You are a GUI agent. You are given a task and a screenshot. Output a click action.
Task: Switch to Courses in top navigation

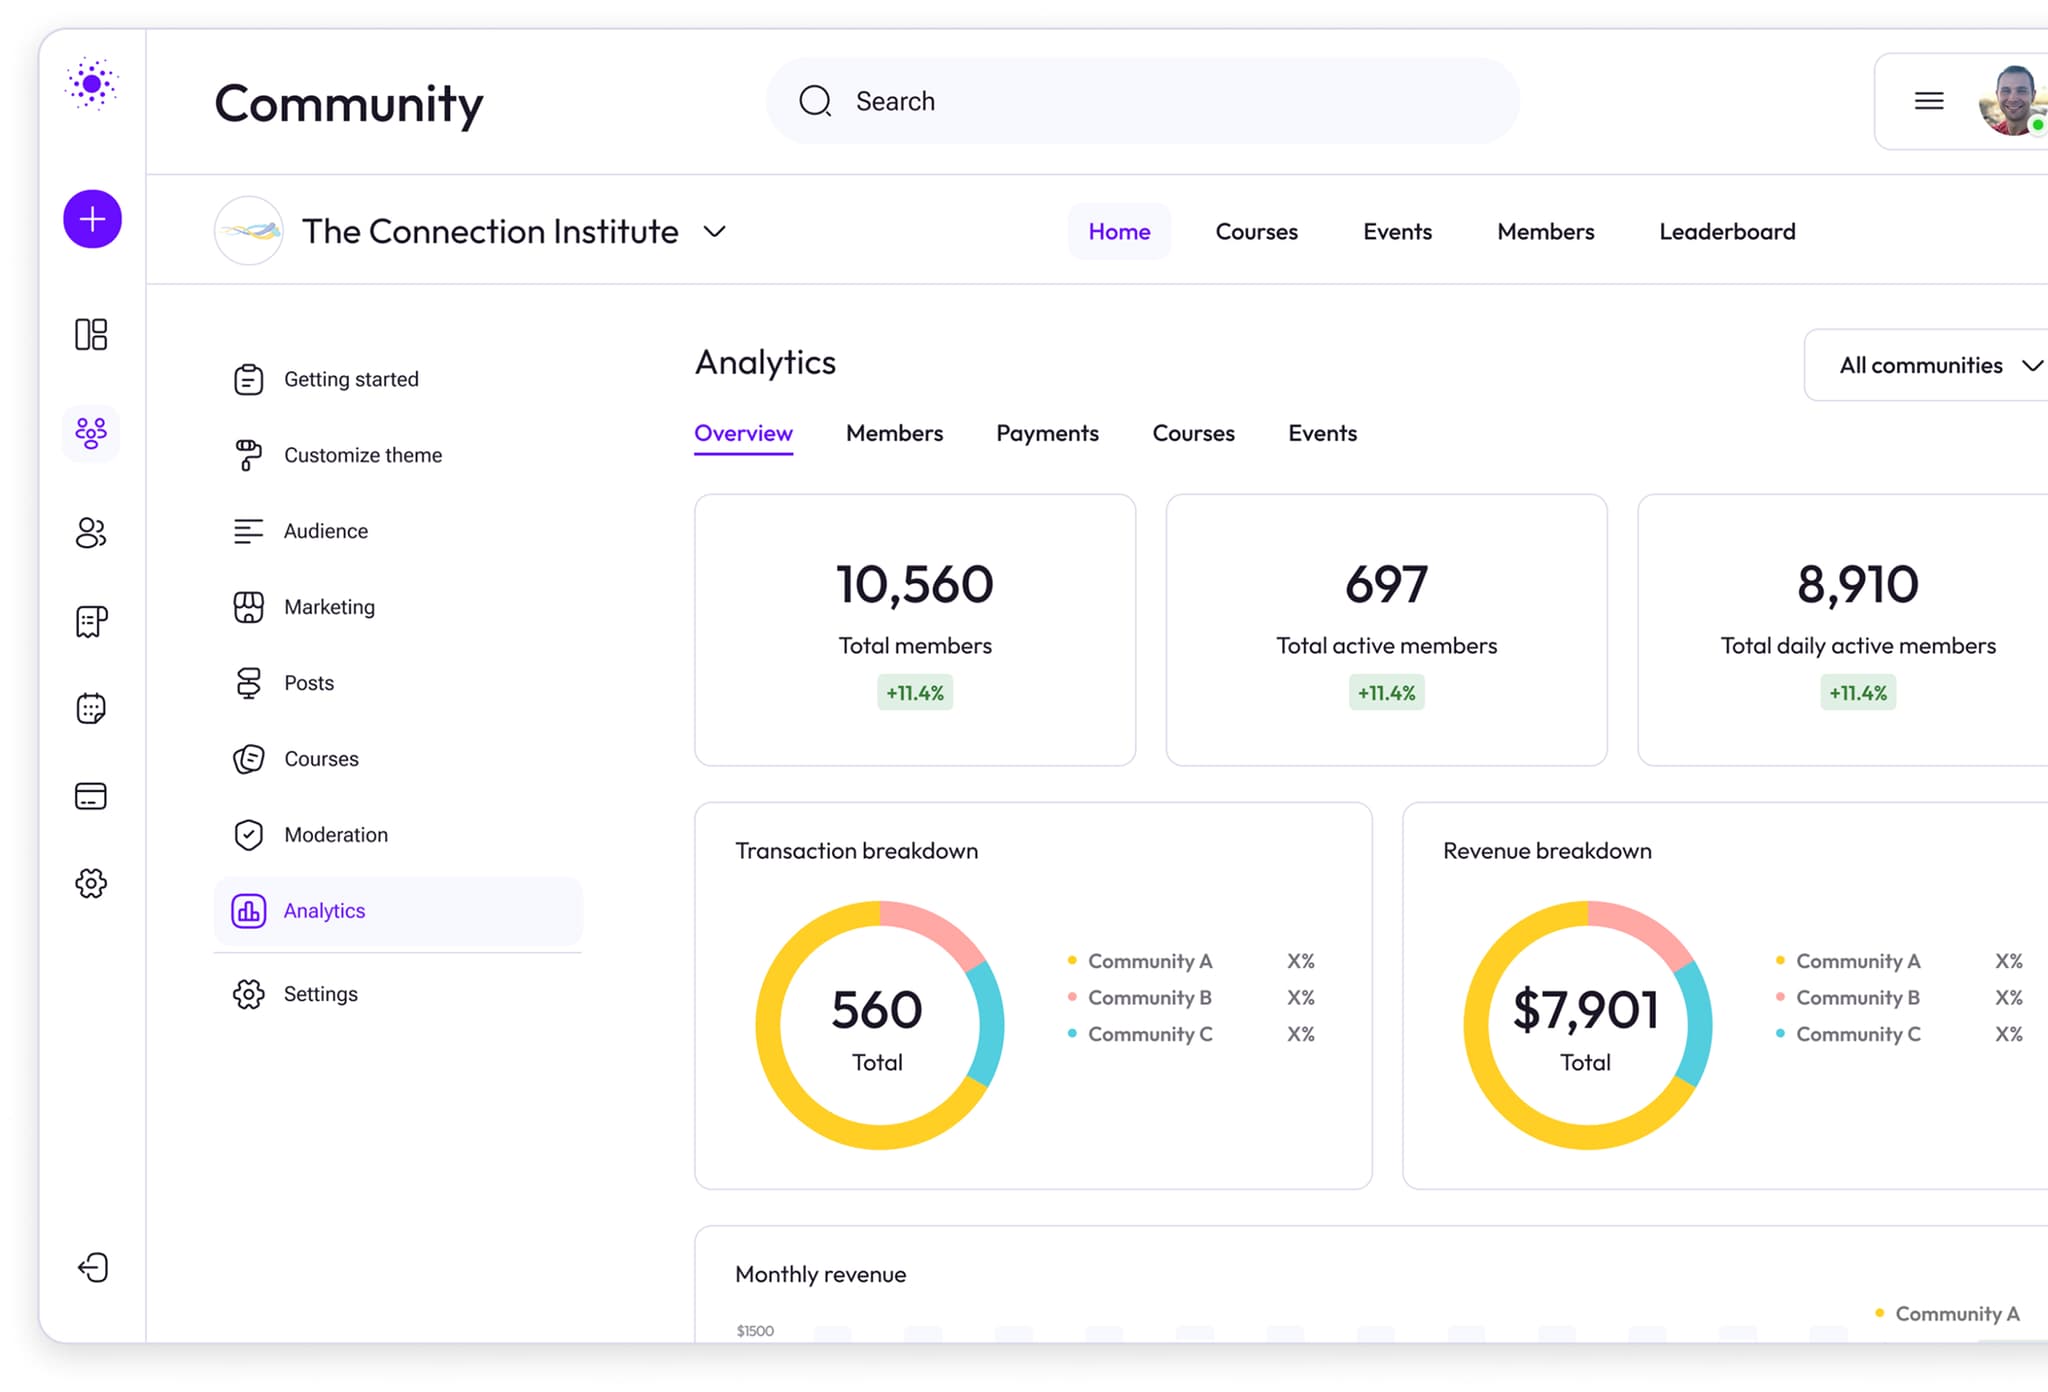[1256, 232]
